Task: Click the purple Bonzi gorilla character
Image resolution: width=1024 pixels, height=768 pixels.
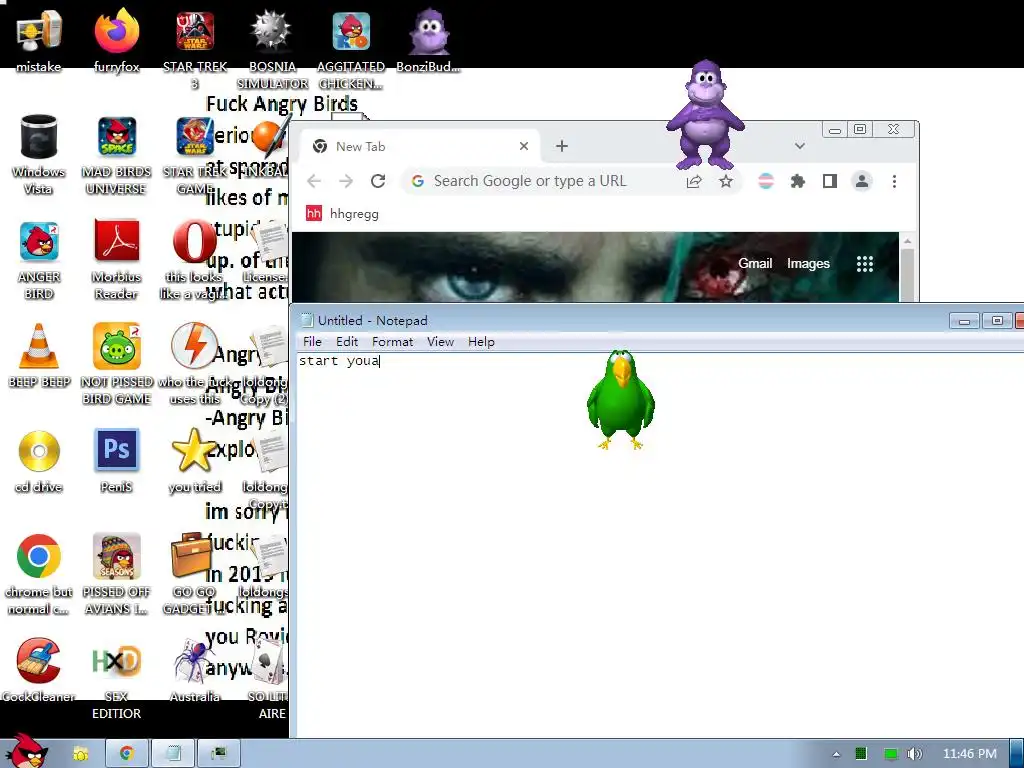Action: [705, 114]
